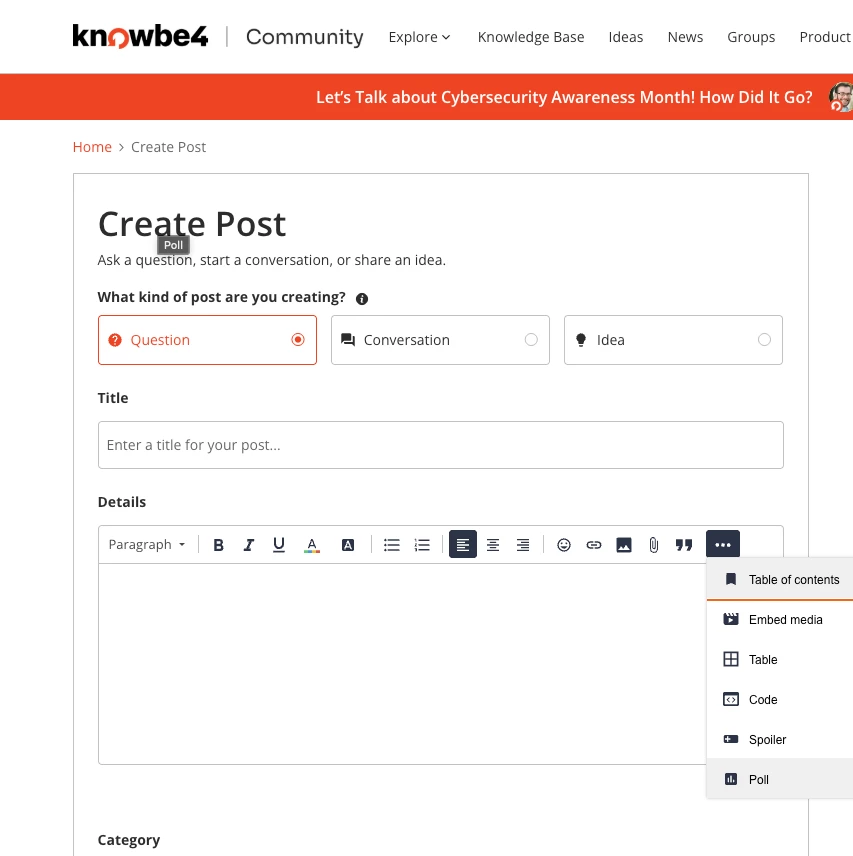
Task: Insert an image into the post
Action: pyautogui.click(x=624, y=545)
